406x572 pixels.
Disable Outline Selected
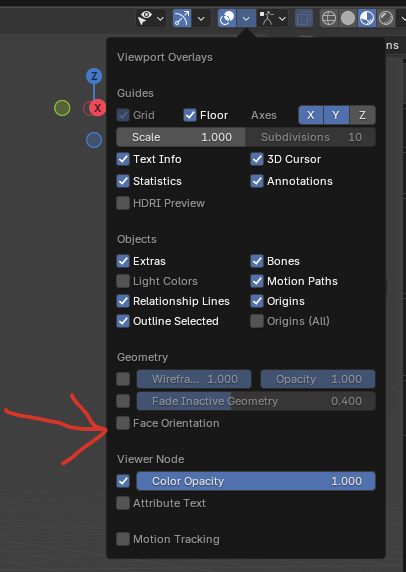(123, 321)
